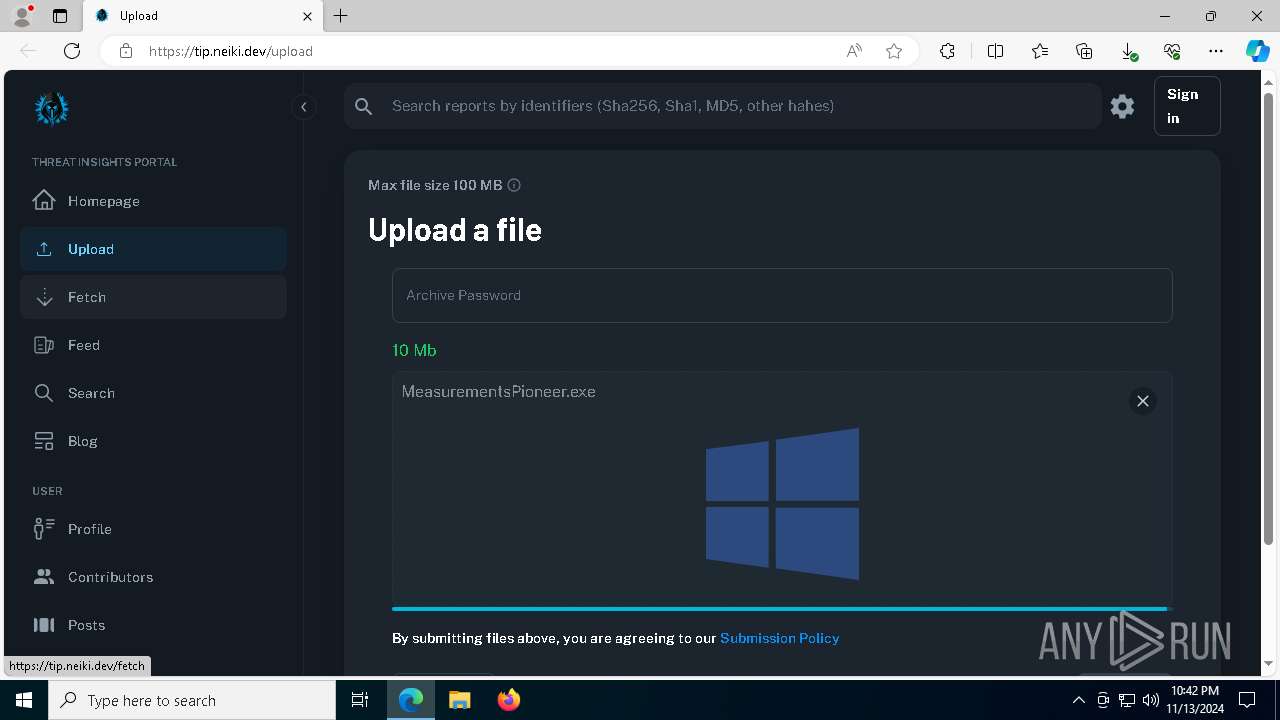
Task: Open tab actions menu
Action: click(60, 16)
